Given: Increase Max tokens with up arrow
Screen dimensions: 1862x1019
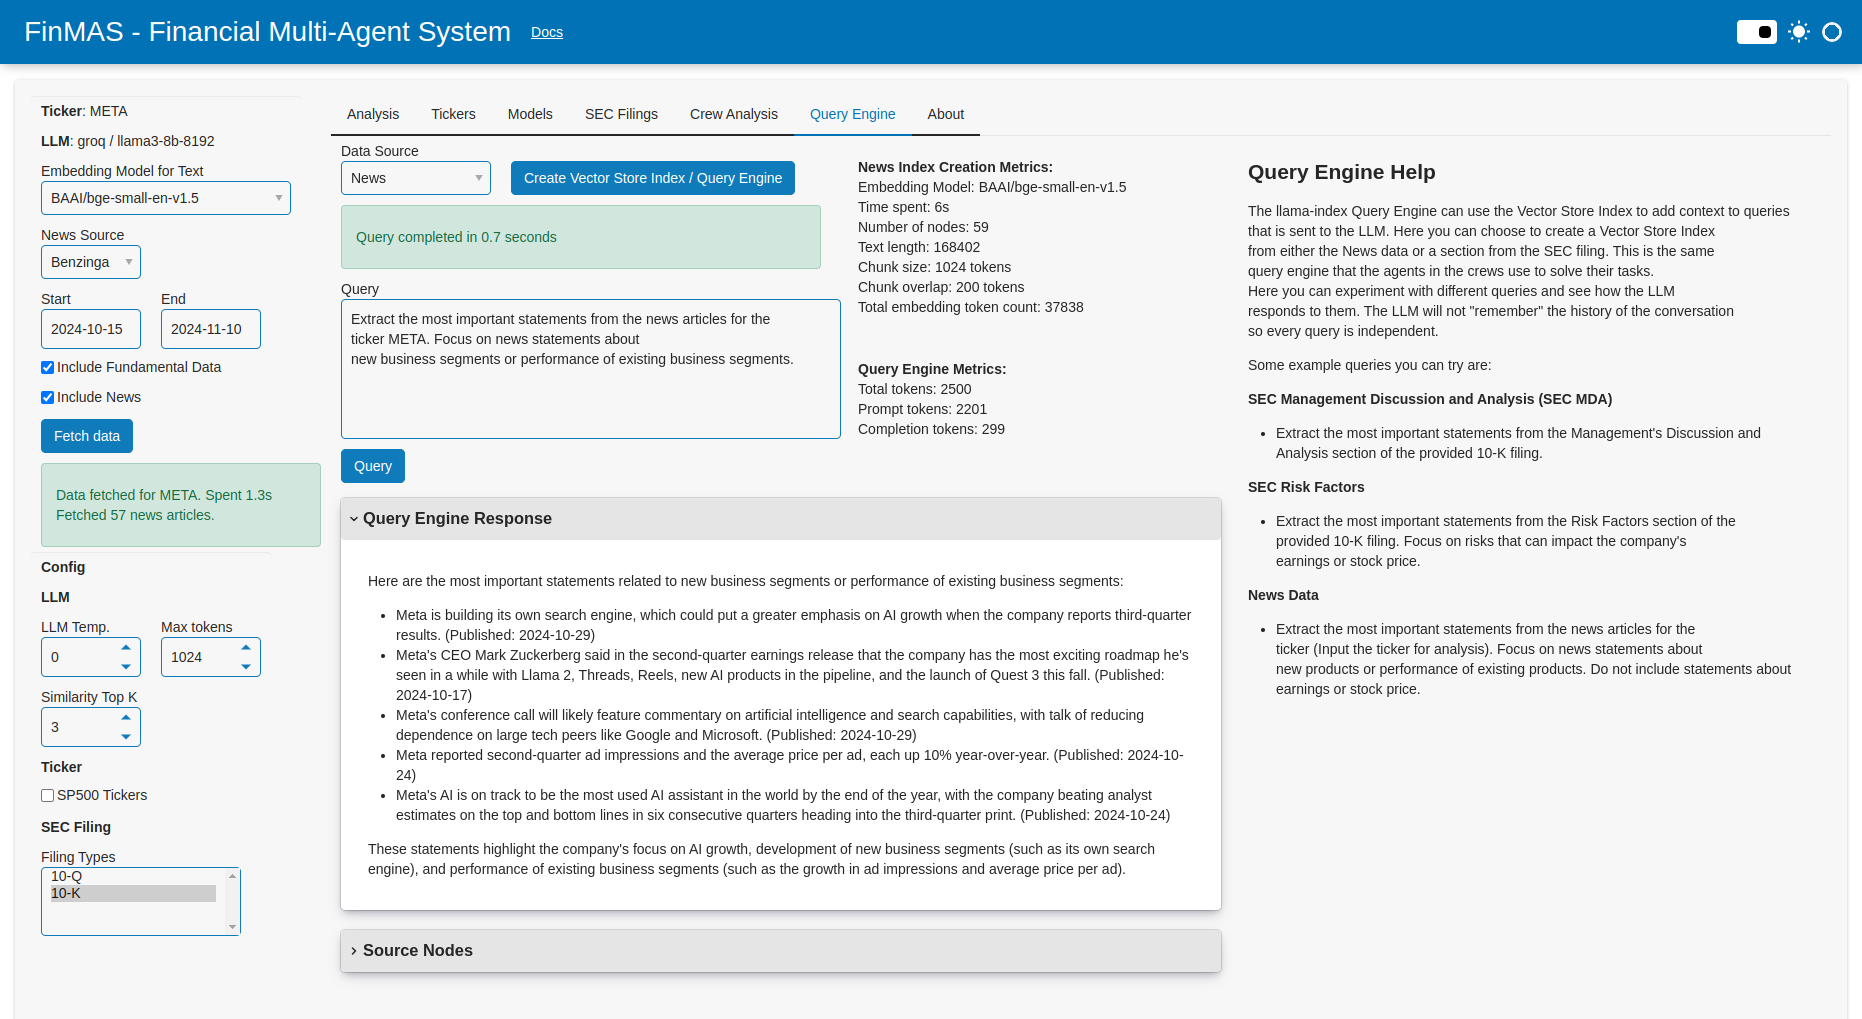Looking at the screenshot, I should coord(246,647).
